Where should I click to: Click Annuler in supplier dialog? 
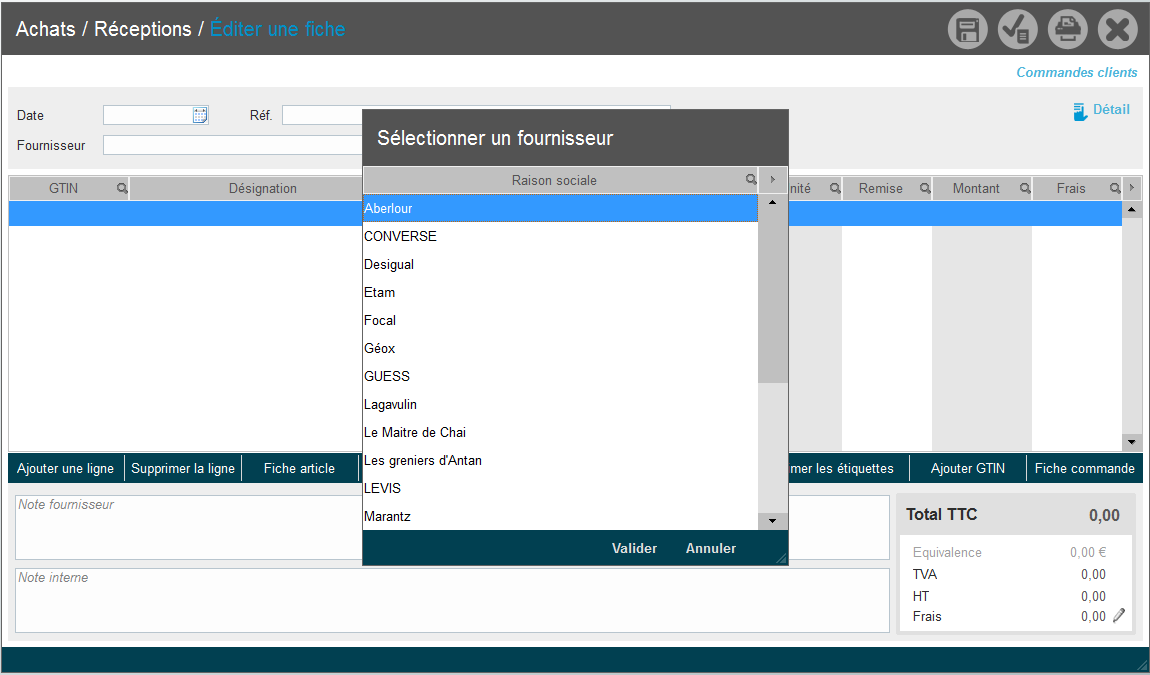711,548
